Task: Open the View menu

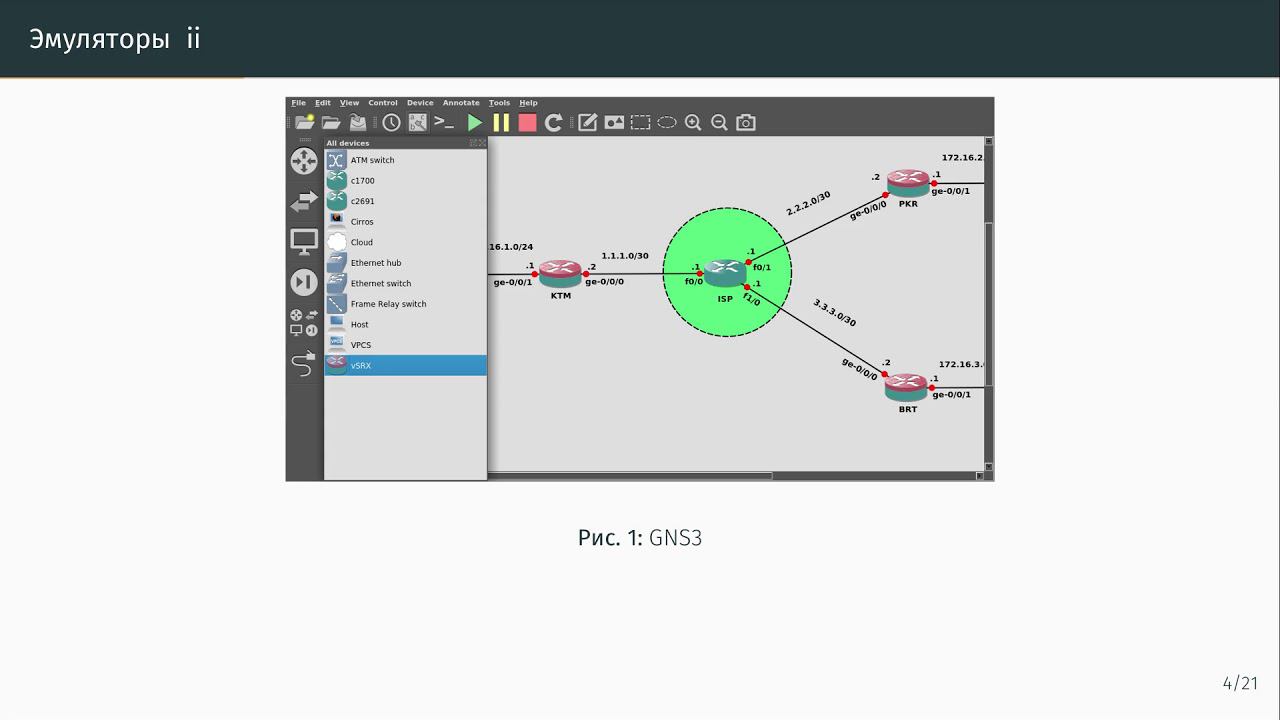Action: click(349, 103)
